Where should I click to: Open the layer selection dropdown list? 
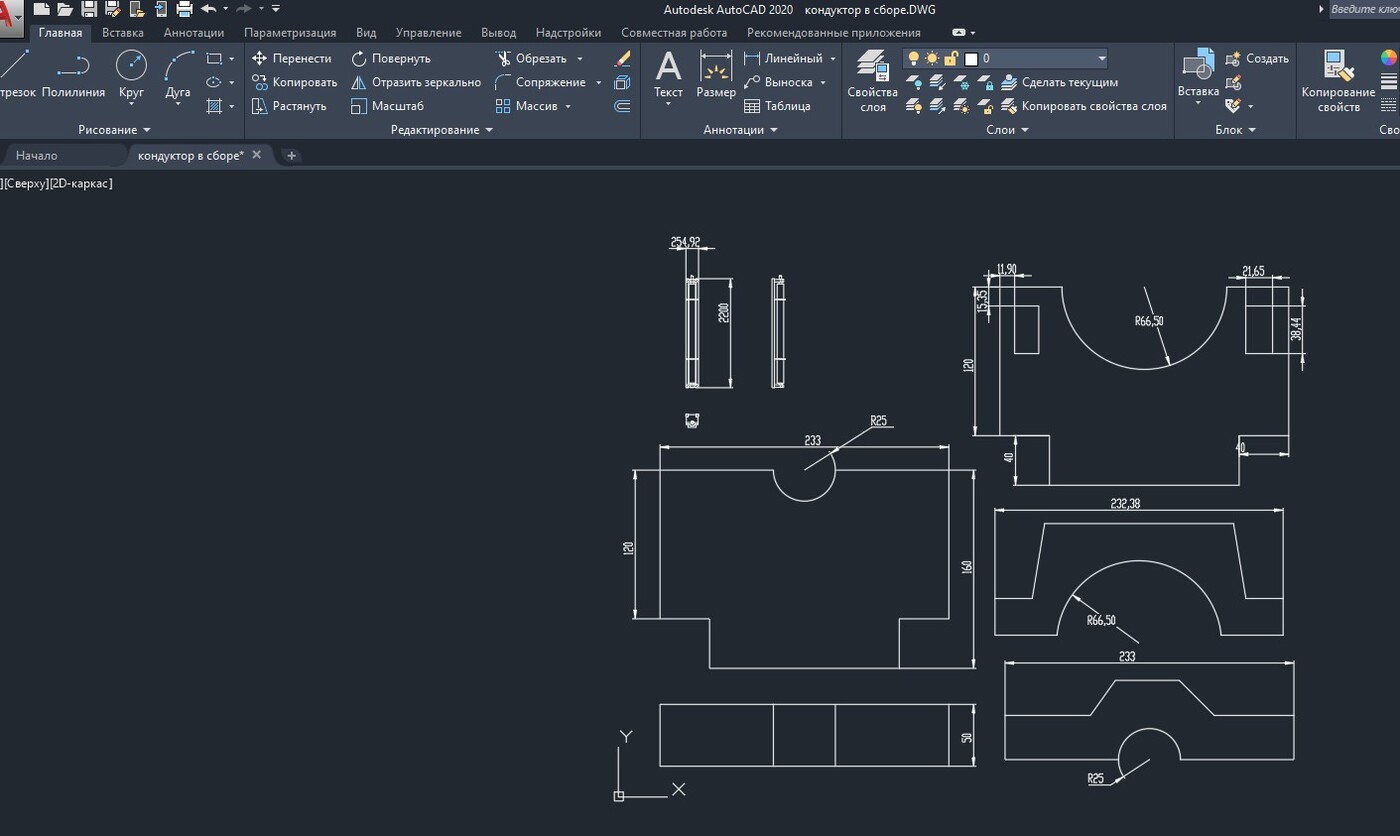coord(1101,59)
